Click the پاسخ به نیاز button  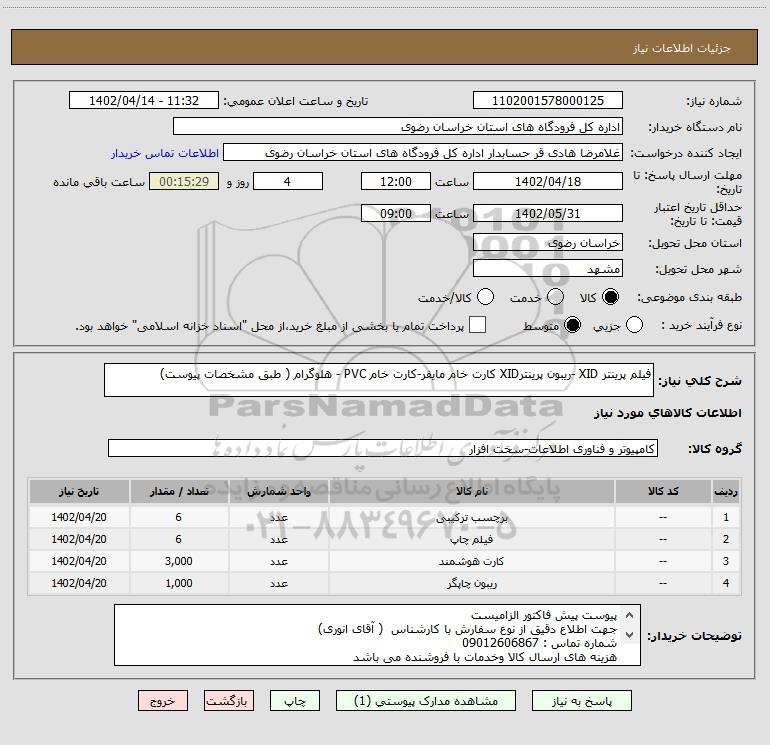582,701
